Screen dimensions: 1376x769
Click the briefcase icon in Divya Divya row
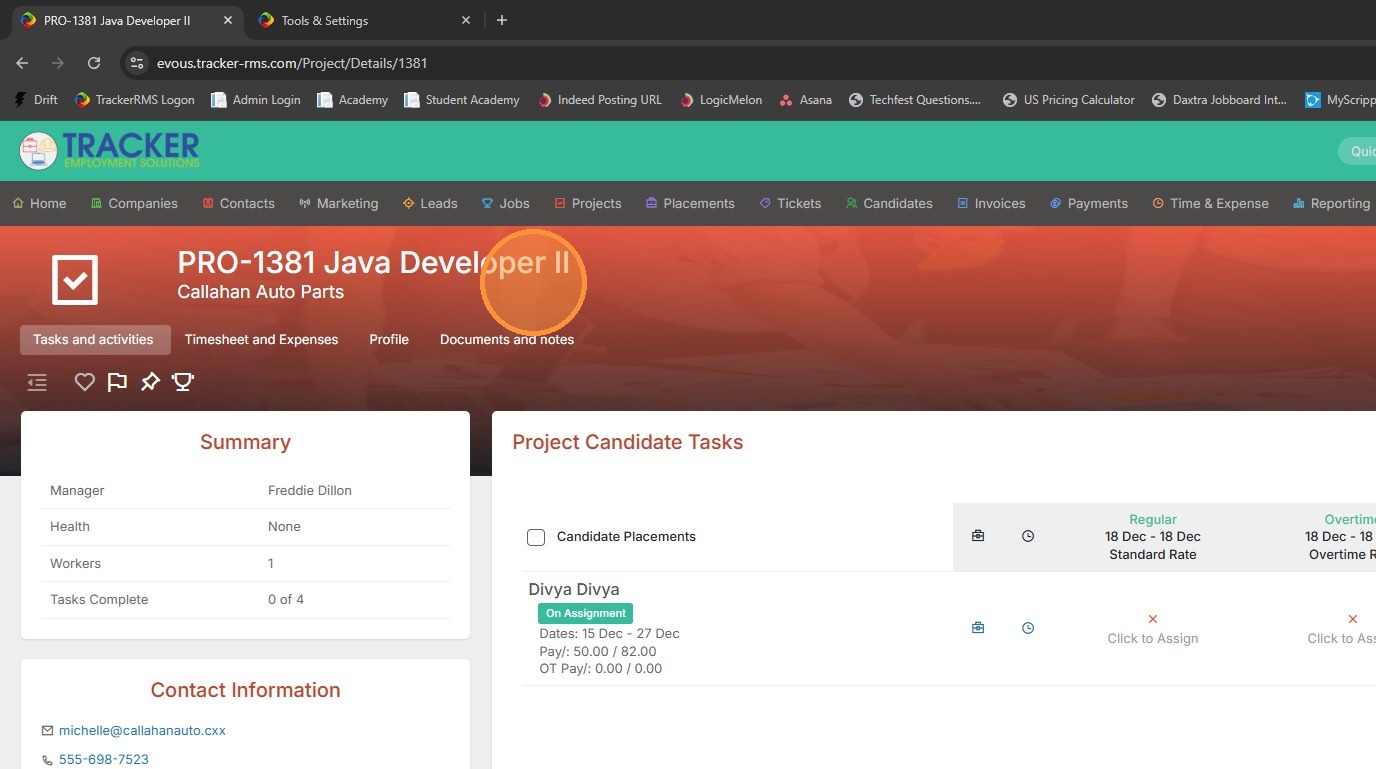[978, 628]
